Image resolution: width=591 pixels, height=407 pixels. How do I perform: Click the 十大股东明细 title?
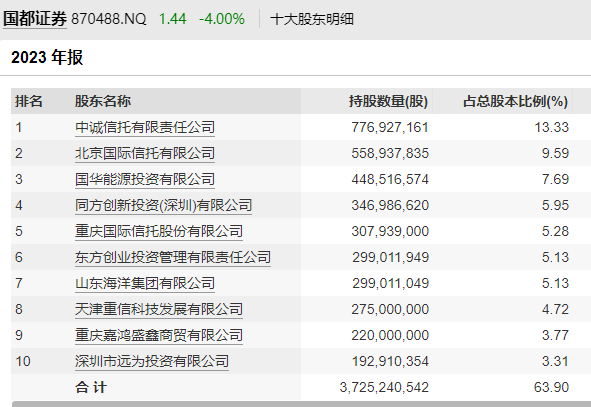312,19
